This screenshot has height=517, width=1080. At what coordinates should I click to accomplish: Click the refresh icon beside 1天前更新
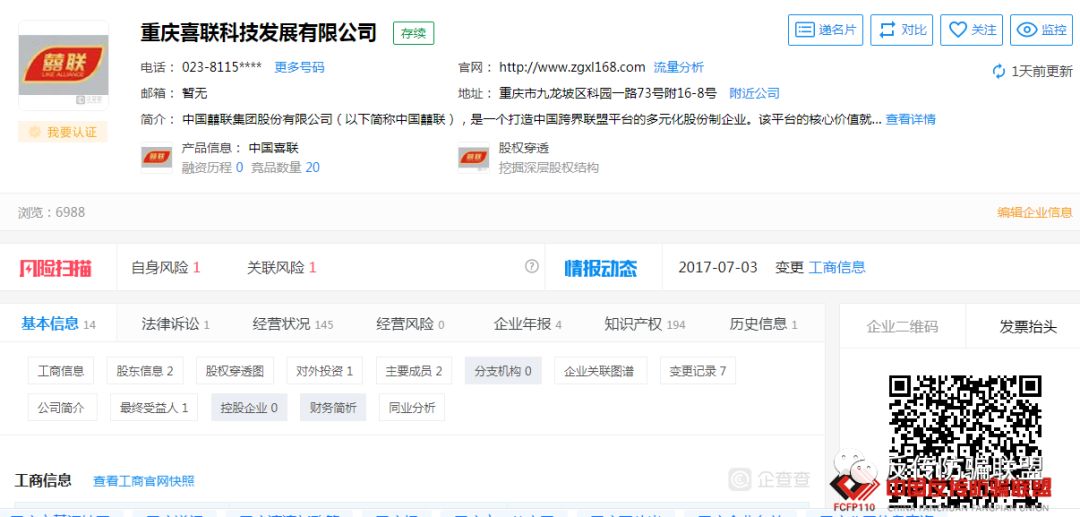[x=999, y=71]
